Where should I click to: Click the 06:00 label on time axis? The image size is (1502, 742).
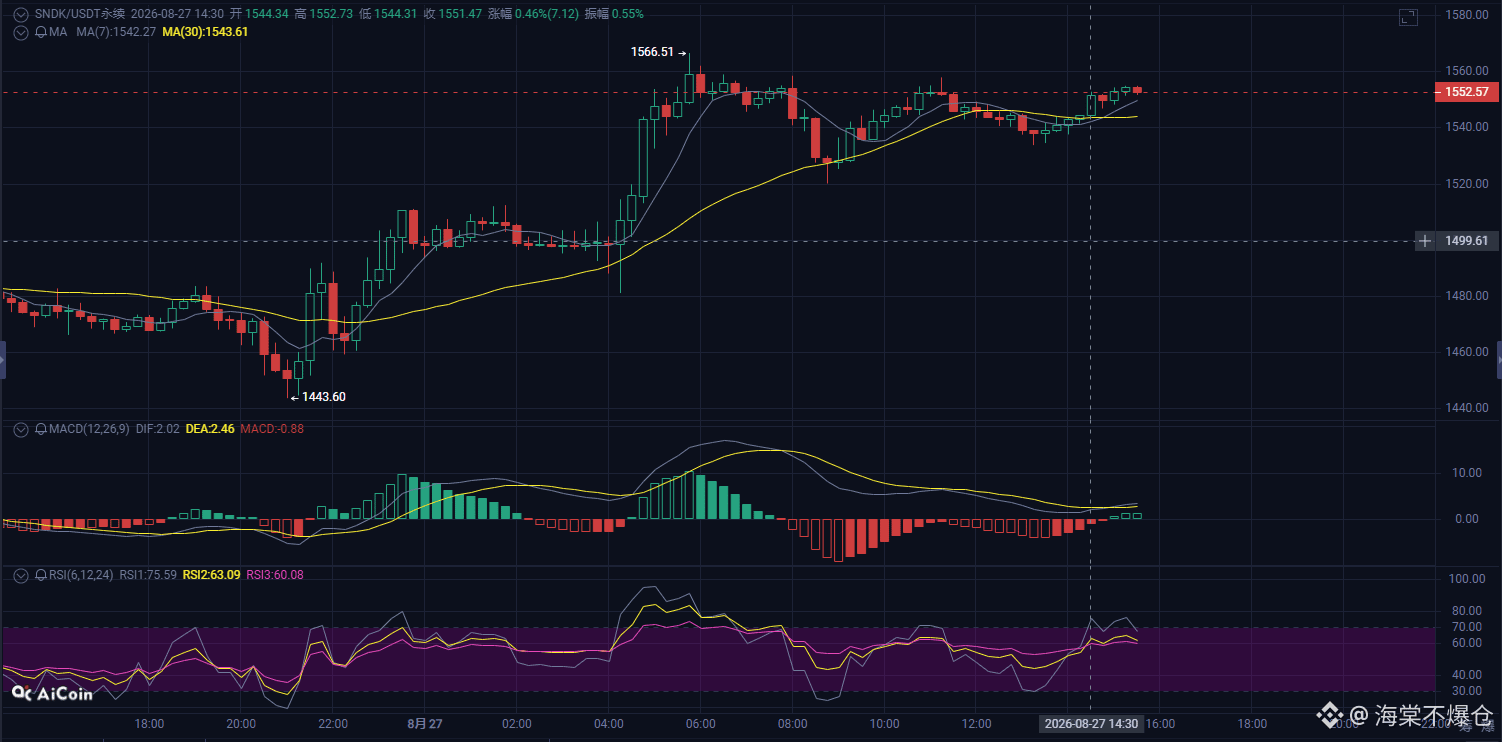point(700,723)
